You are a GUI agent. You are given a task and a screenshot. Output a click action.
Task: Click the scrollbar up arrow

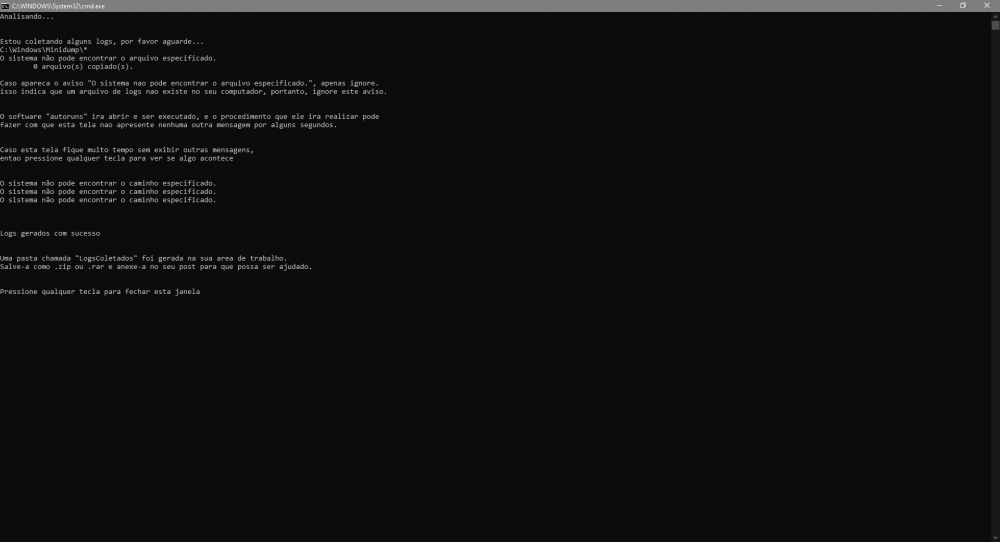(995, 16)
